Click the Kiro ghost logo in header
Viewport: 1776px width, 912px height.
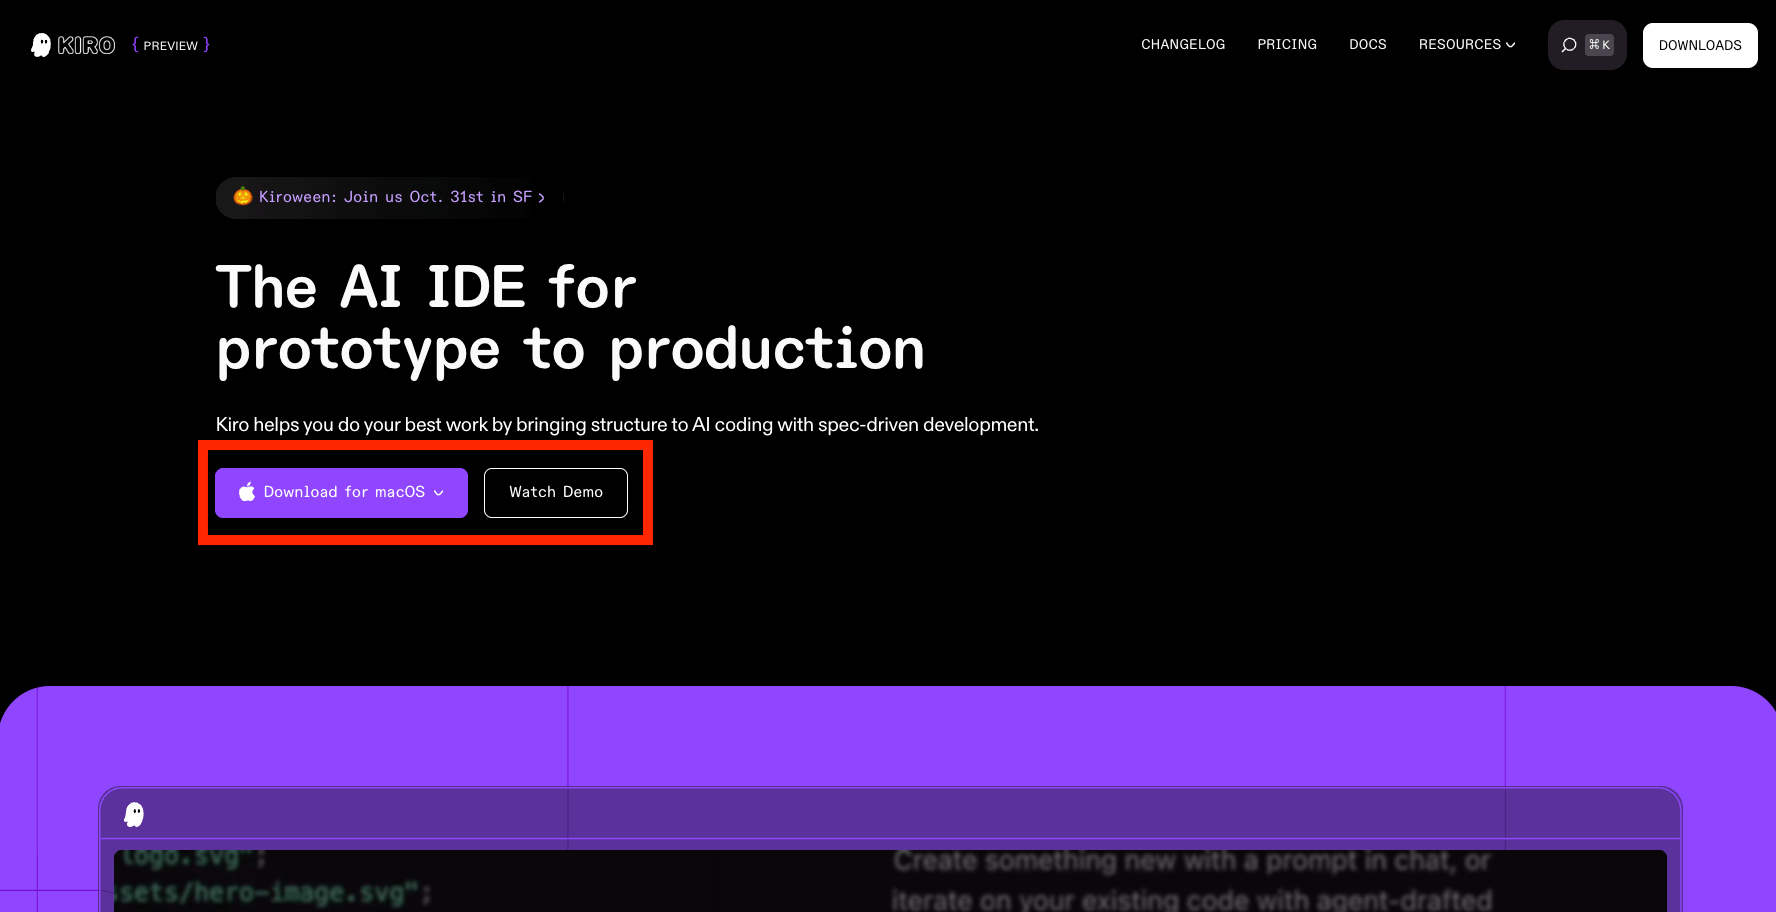click(41, 45)
